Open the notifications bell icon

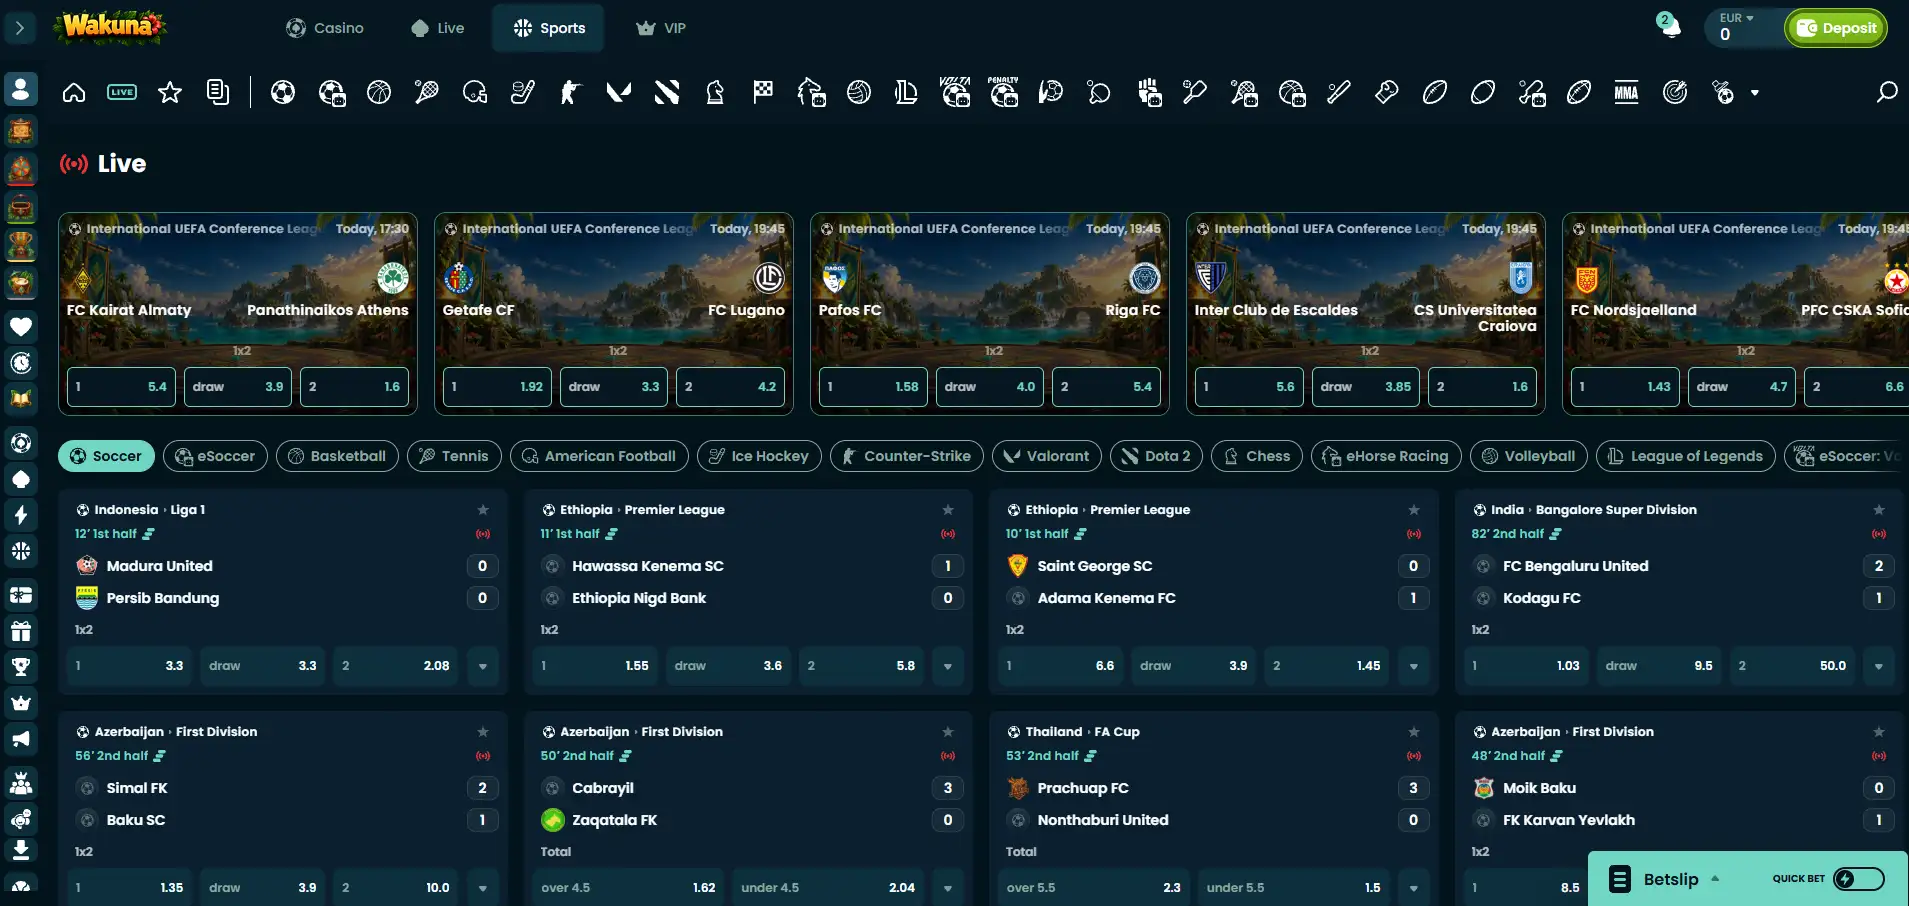pos(1670,27)
